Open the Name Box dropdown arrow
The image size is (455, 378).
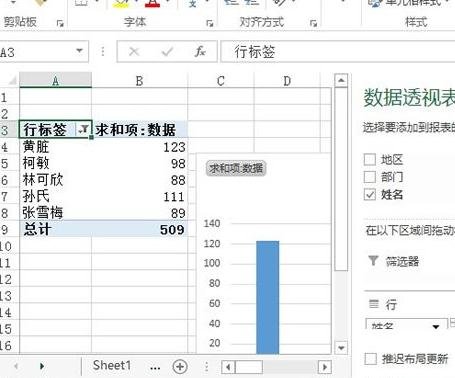(79, 51)
